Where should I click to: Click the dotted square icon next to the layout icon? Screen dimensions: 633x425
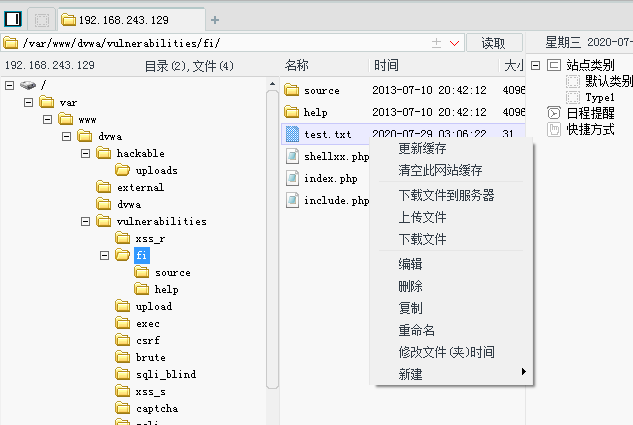(x=42, y=20)
